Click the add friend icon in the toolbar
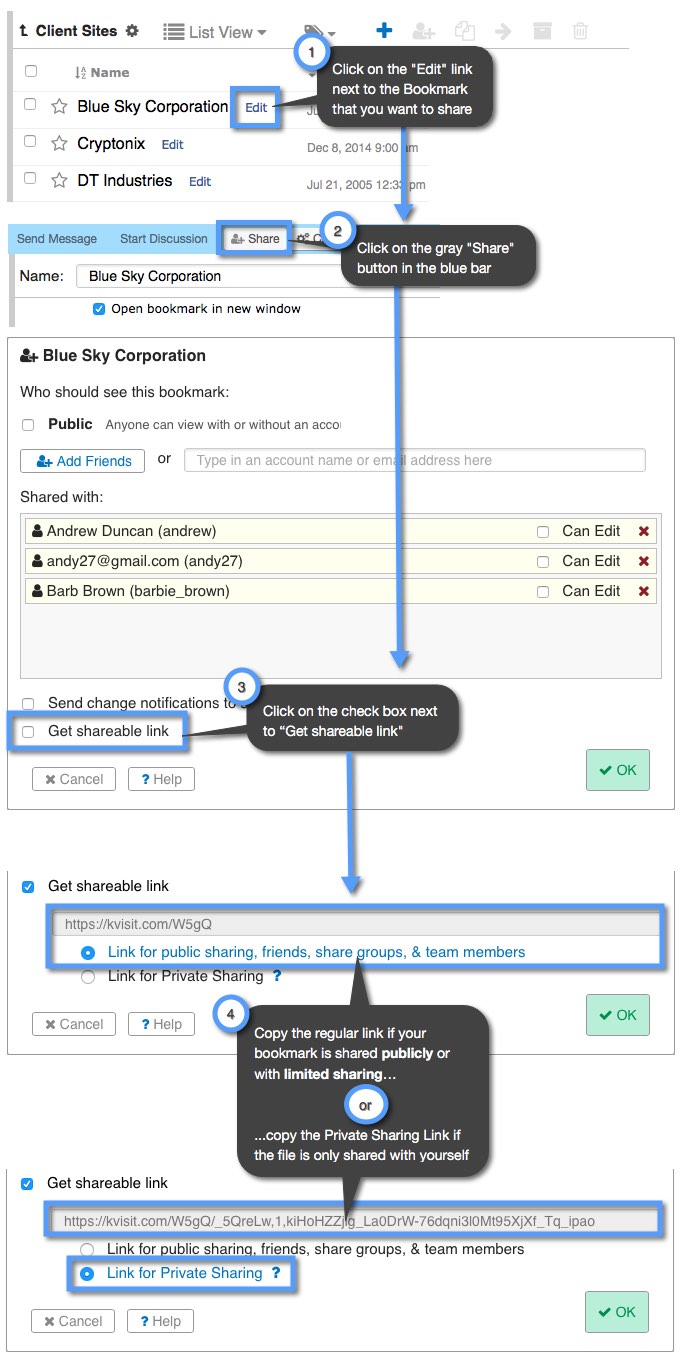 424,30
